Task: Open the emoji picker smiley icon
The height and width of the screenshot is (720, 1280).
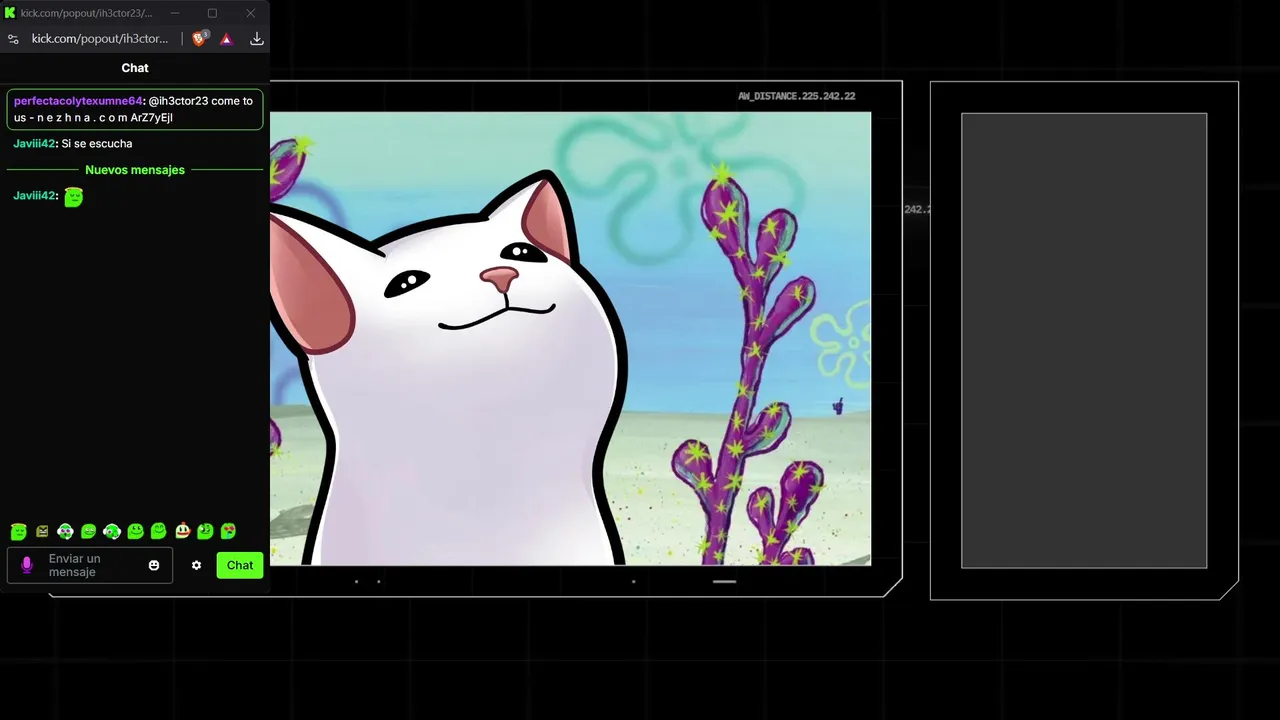Action: 154,565
